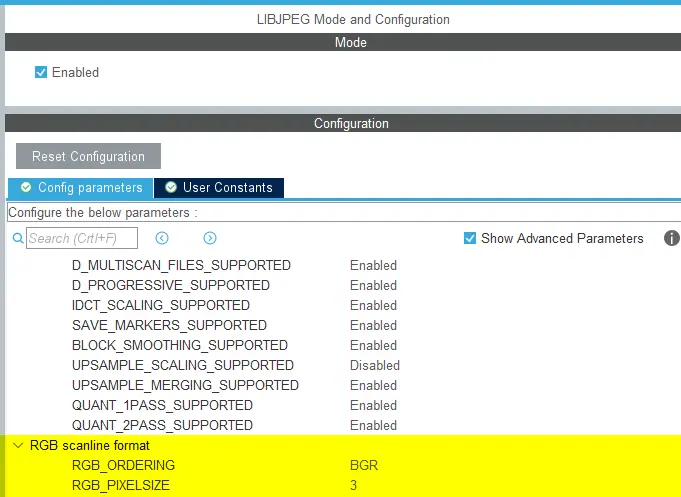Edit the RGB_PIXELSIZE value 3
This screenshot has width=681, height=497.
[354, 485]
